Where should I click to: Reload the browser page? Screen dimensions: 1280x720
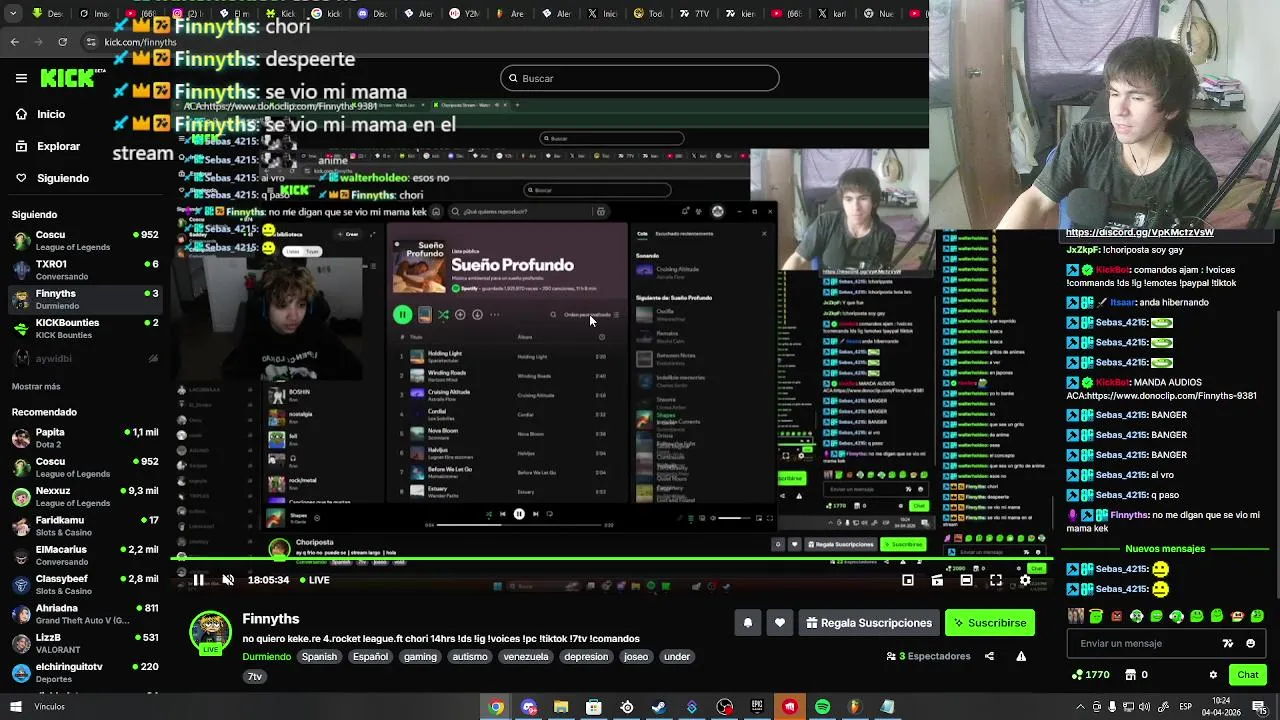(x=62, y=42)
